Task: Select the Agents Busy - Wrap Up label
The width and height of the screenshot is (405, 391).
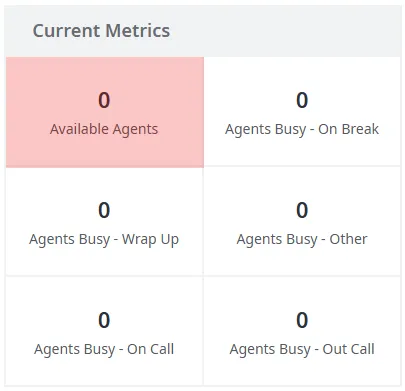Action: pyautogui.click(x=104, y=240)
